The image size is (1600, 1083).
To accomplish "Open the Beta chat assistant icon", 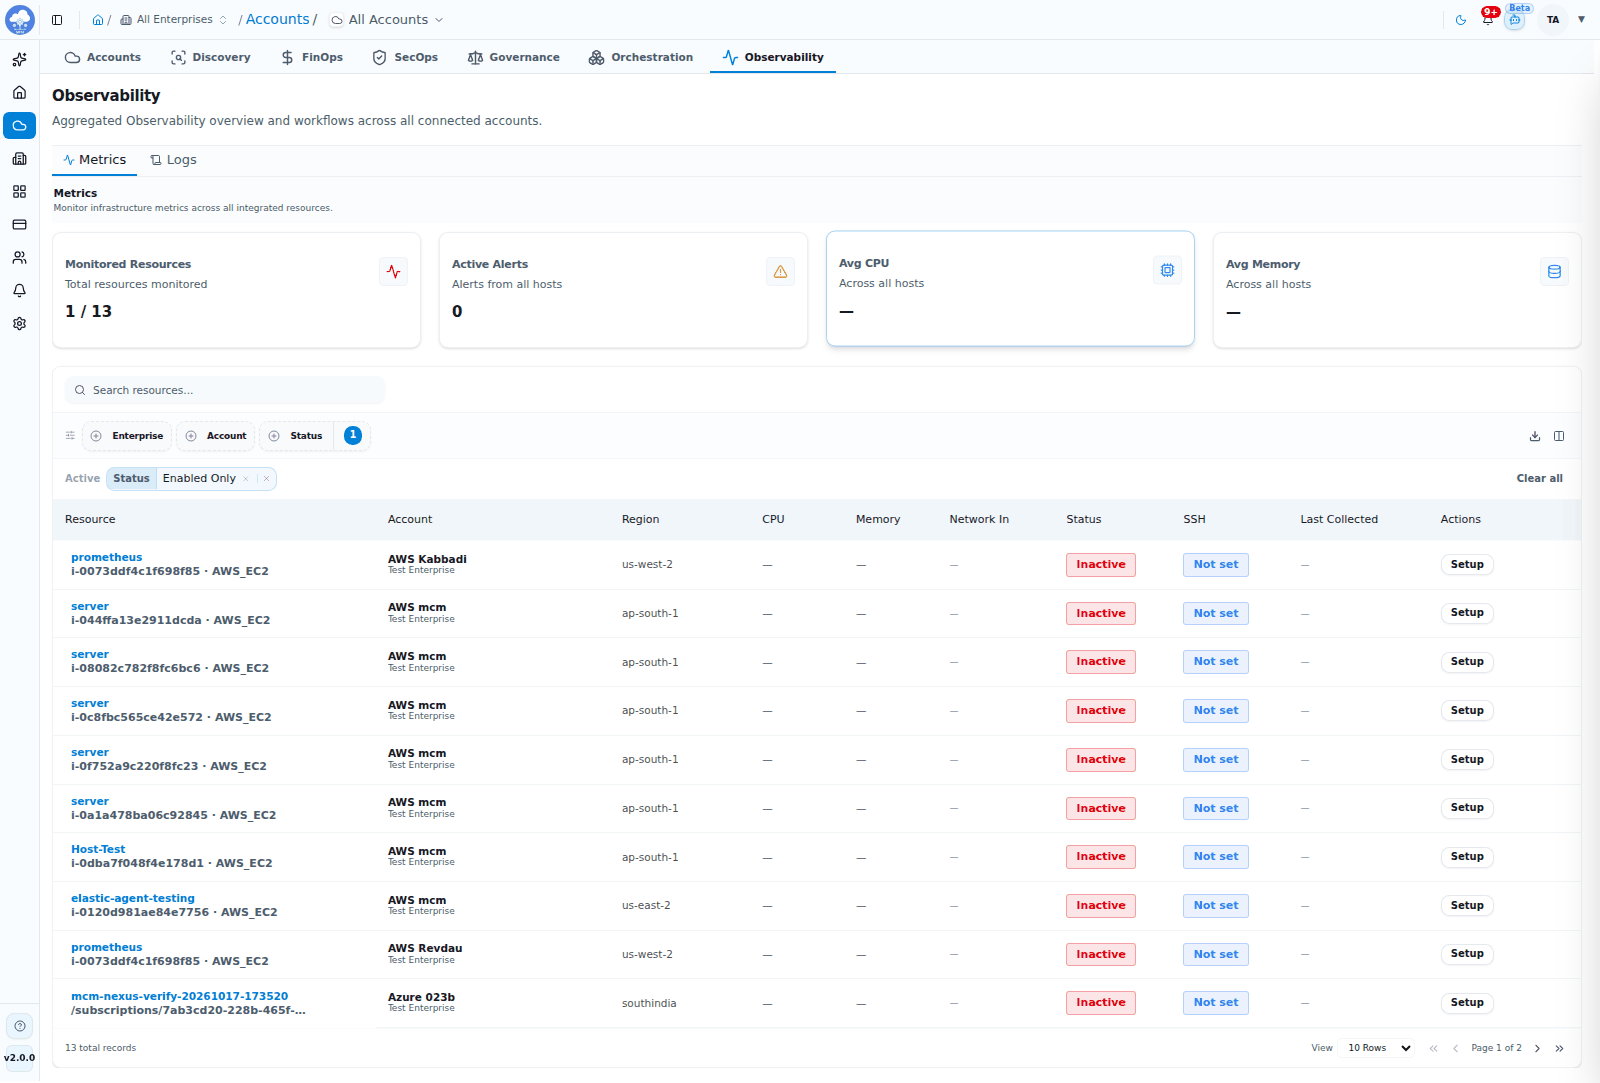I will (1515, 20).
